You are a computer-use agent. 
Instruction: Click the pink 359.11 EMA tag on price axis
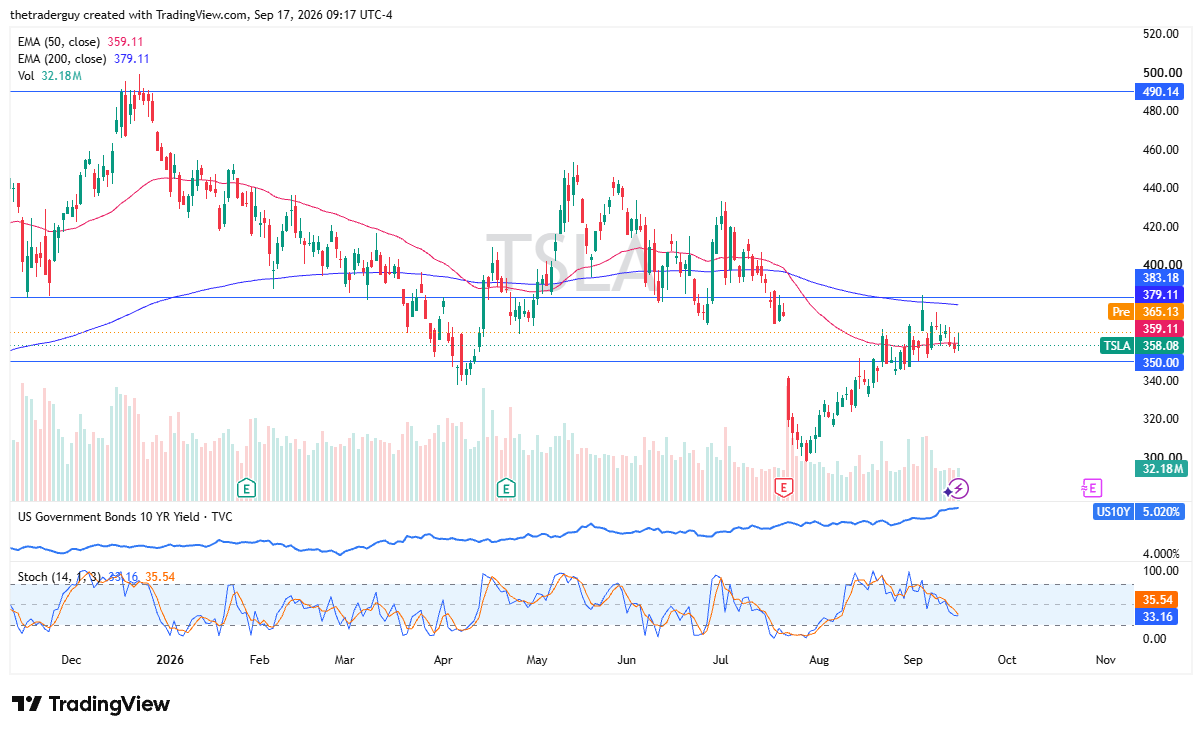(1160, 328)
